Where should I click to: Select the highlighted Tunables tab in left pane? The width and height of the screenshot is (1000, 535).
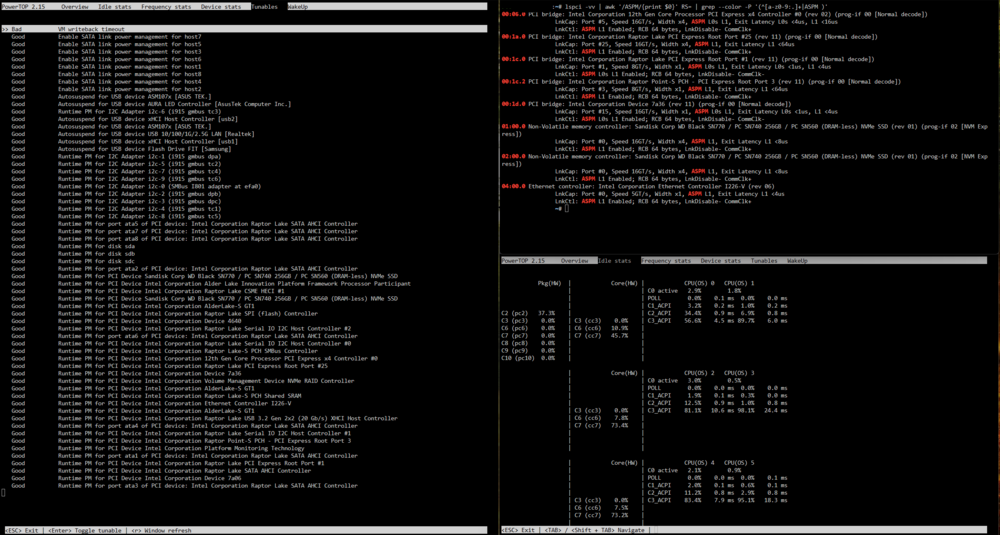point(264,6)
